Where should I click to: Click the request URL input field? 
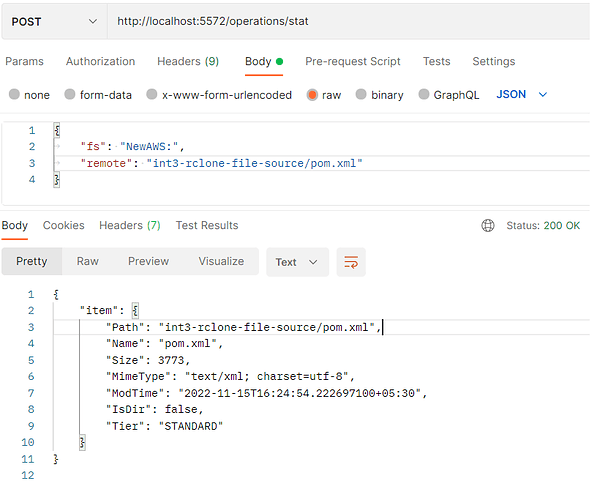(x=348, y=22)
